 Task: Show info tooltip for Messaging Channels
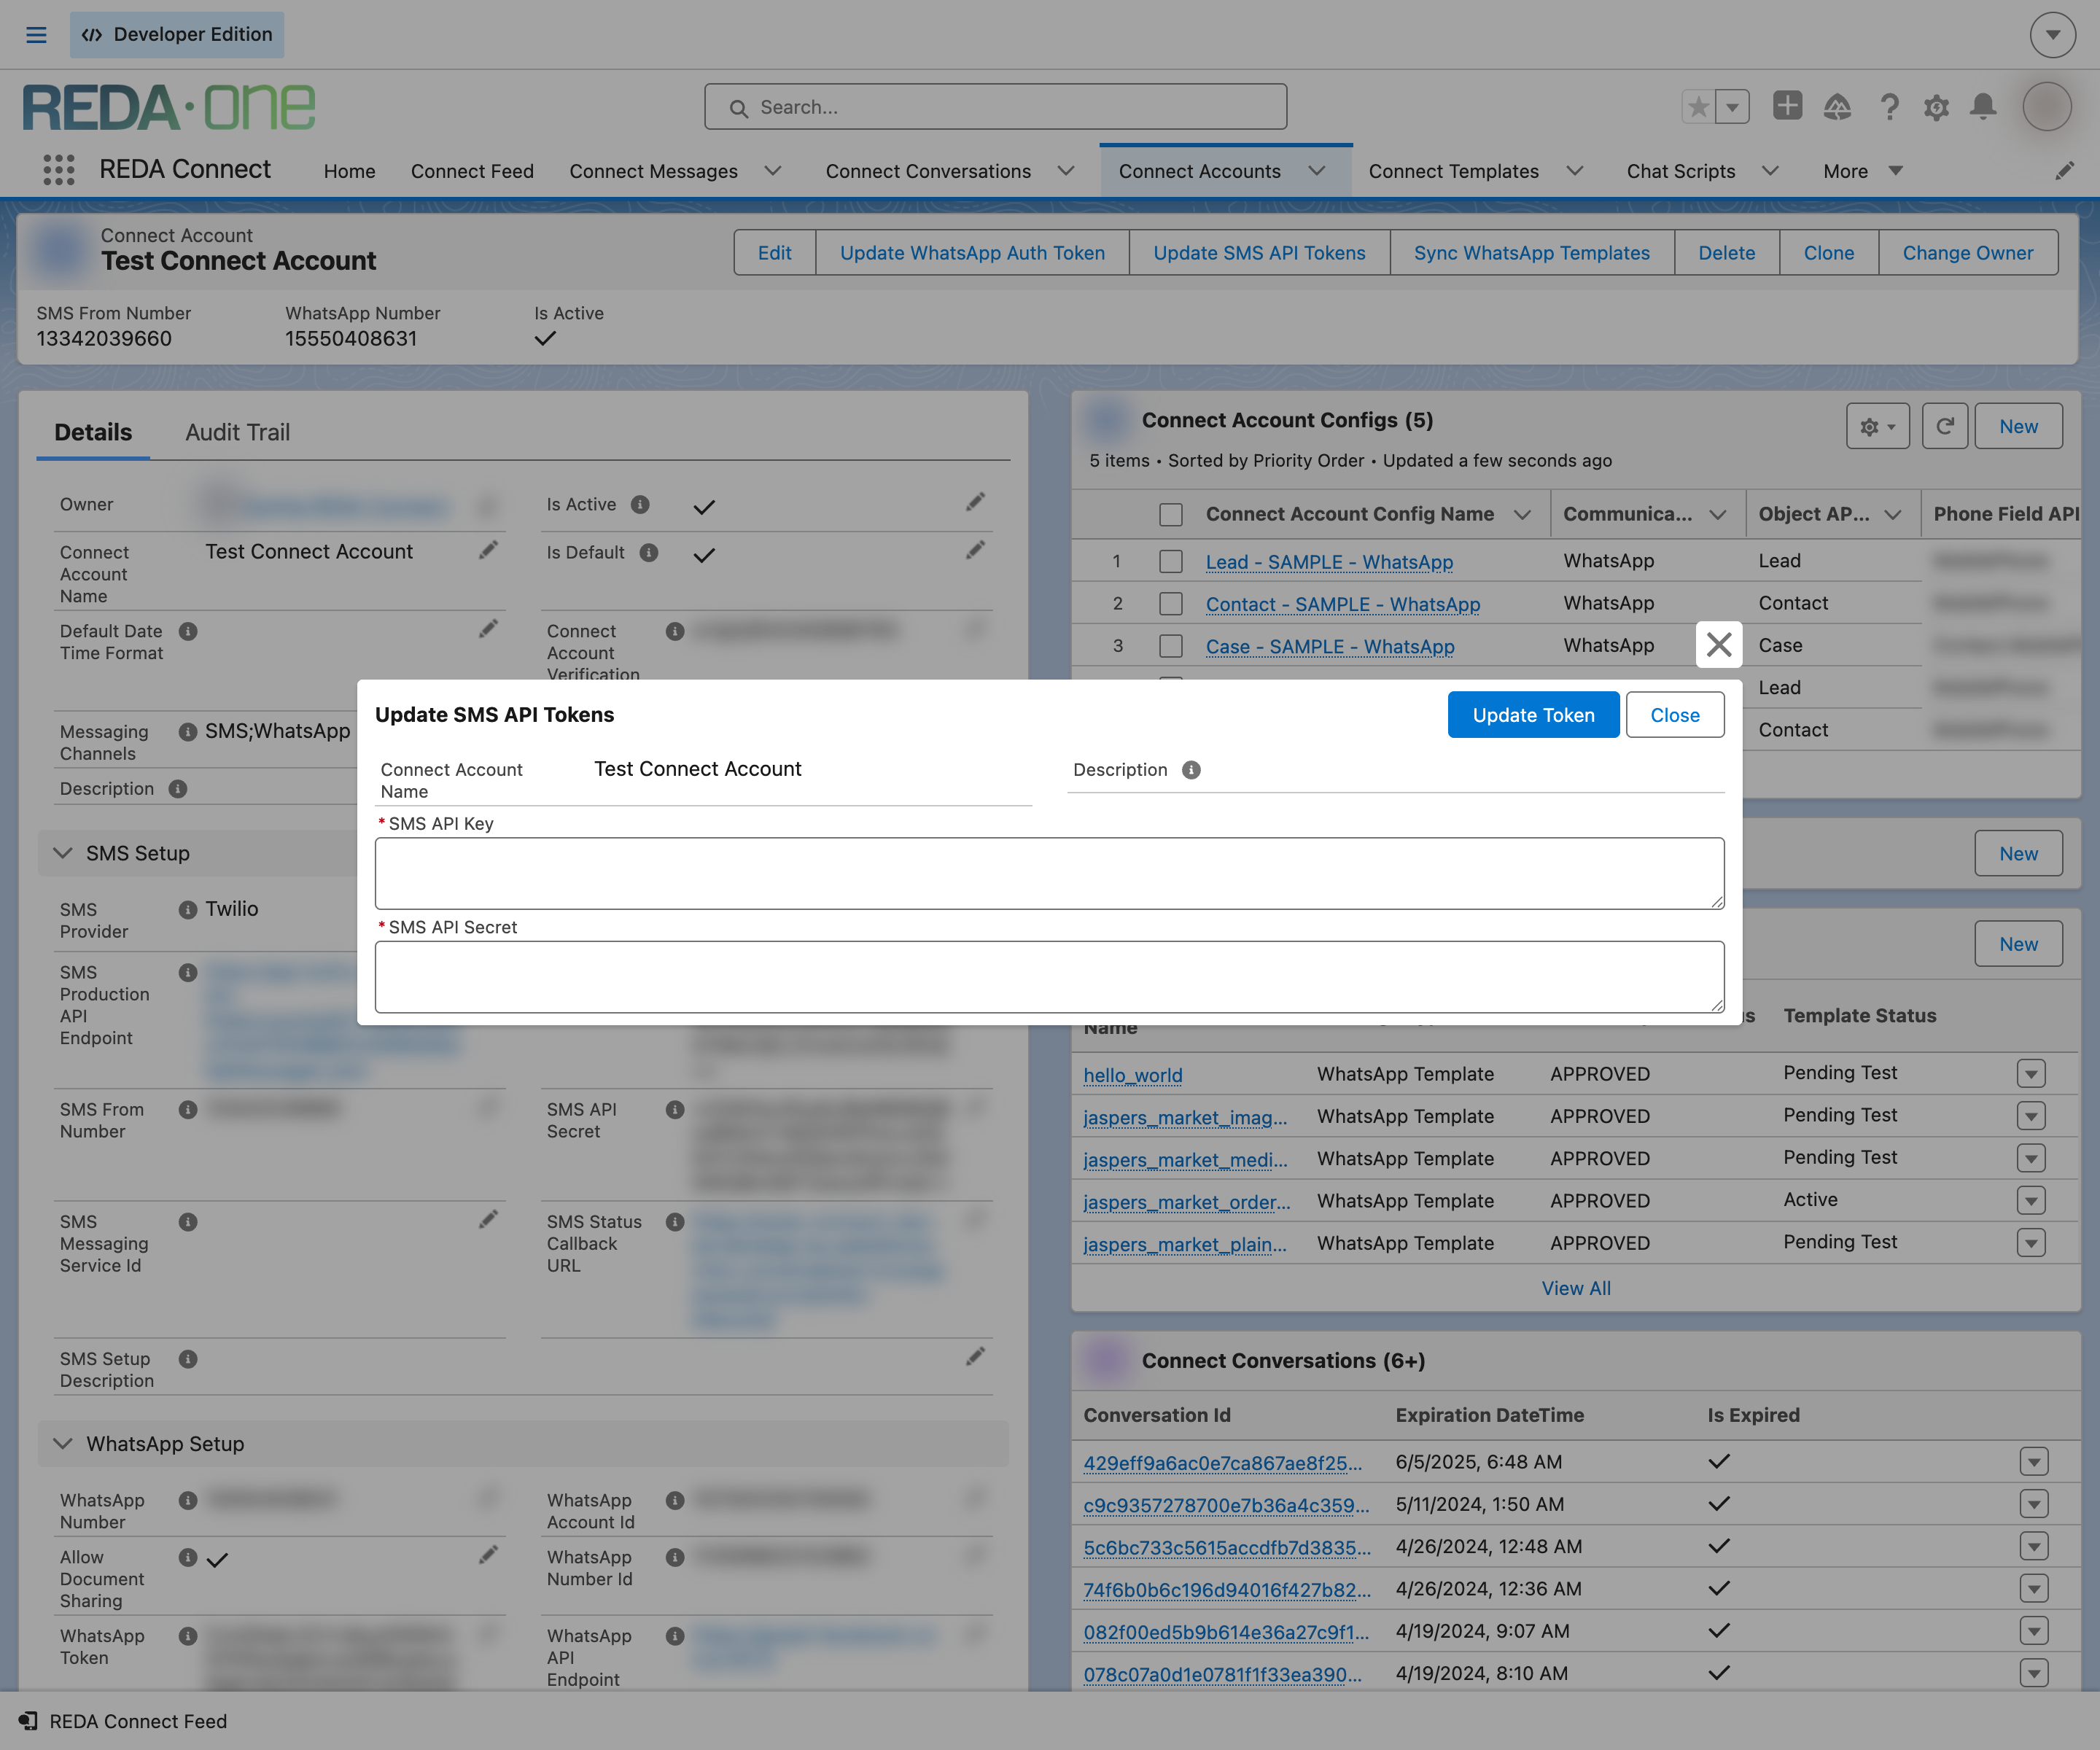point(188,732)
